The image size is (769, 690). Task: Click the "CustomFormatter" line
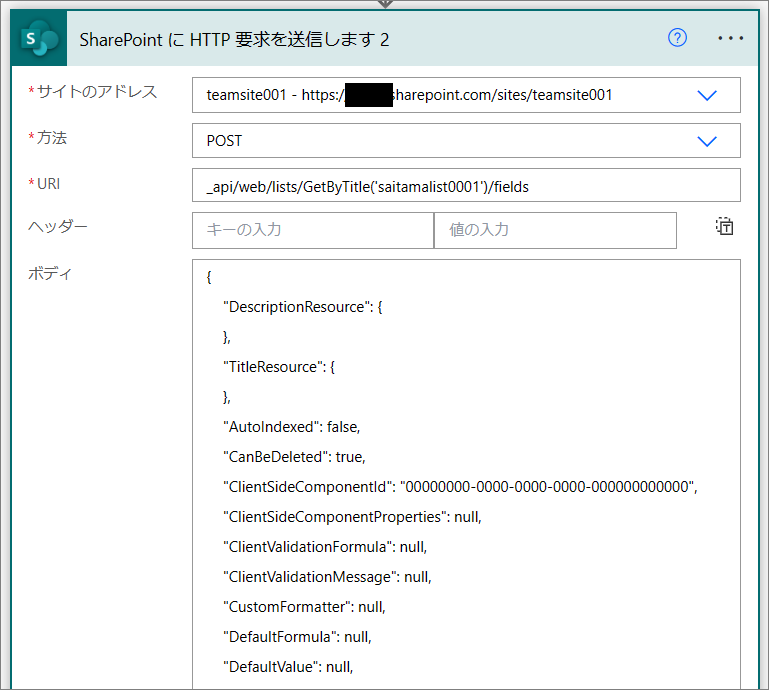(305, 607)
